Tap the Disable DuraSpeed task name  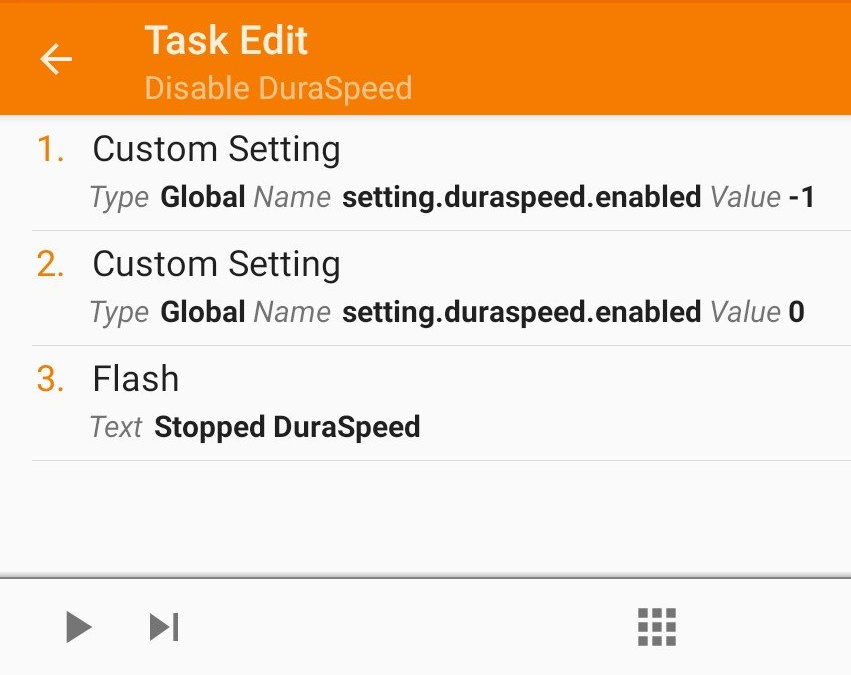coord(278,88)
